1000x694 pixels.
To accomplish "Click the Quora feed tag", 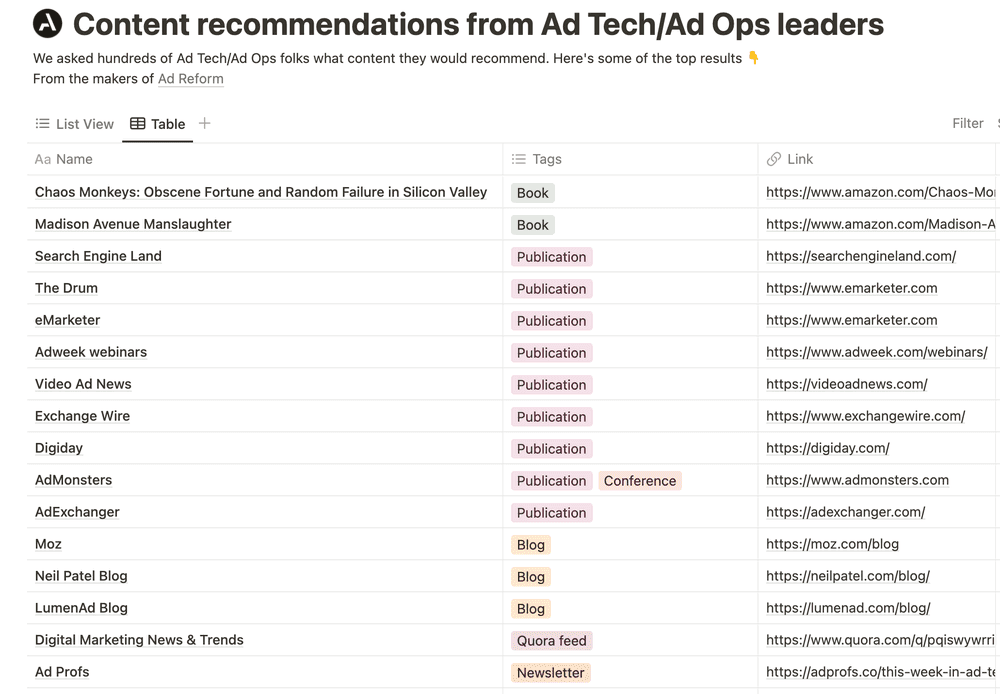I will coord(551,640).
